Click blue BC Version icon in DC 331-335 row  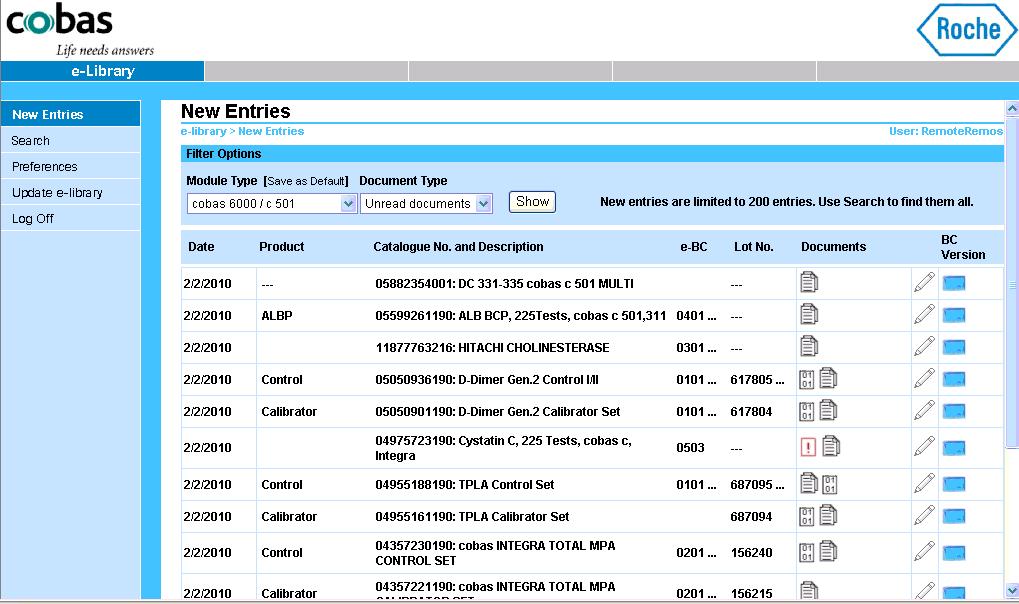[954, 283]
